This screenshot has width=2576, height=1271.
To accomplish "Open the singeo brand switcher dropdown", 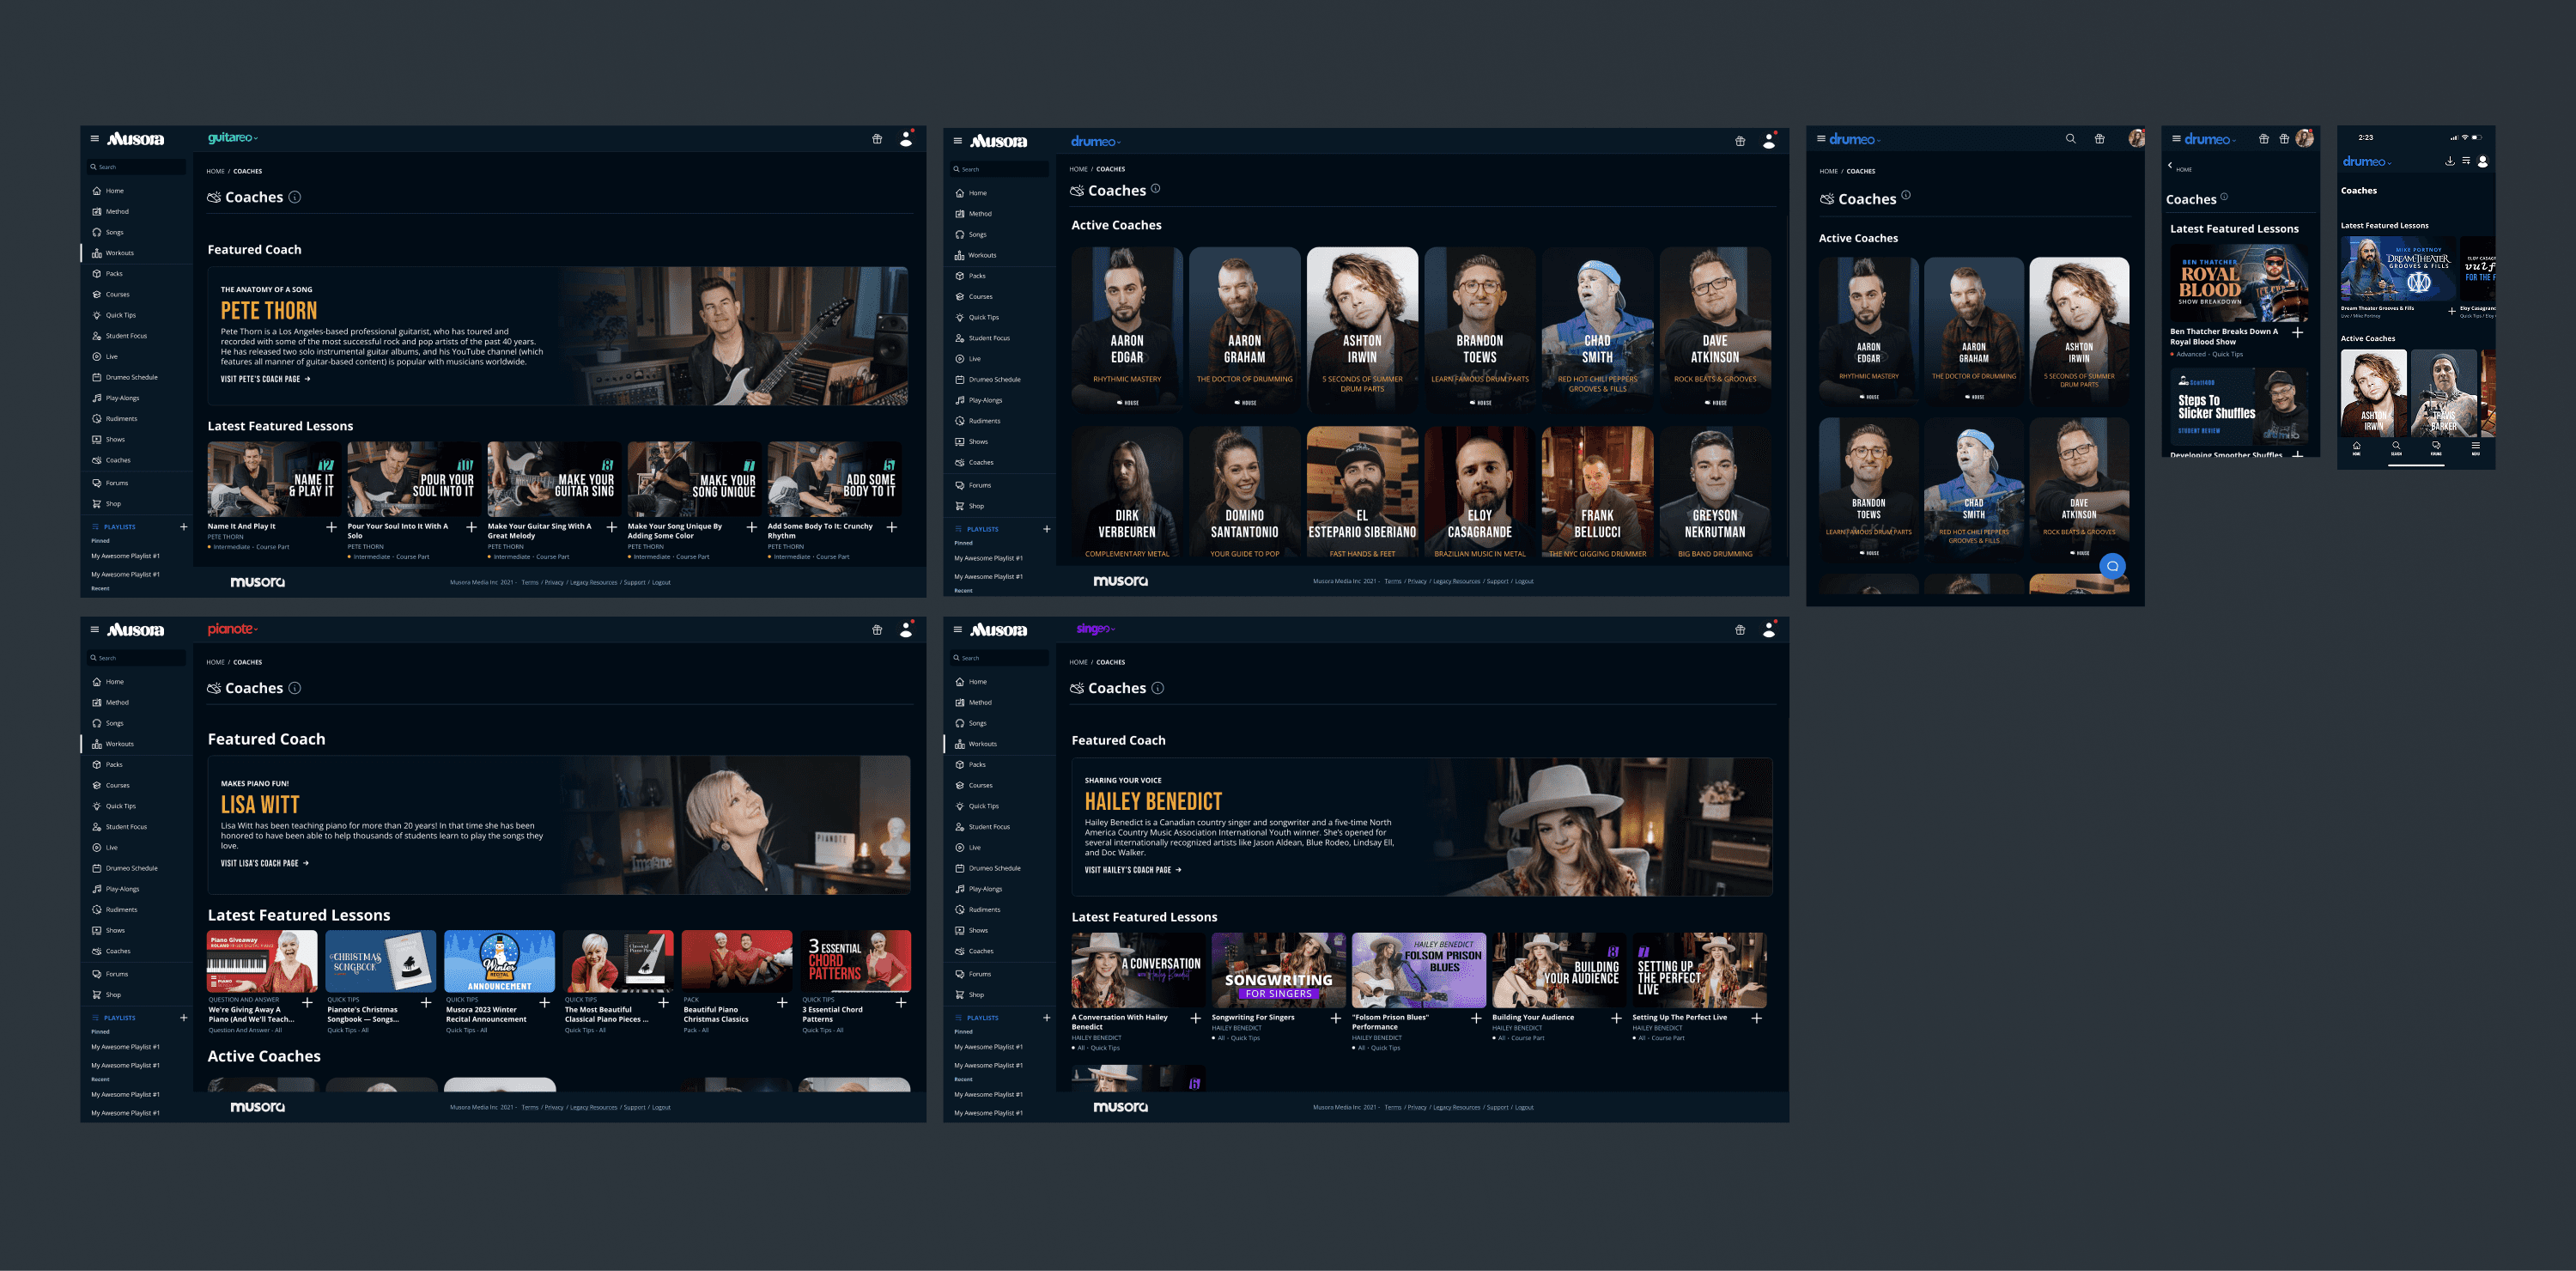I will coord(1095,629).
